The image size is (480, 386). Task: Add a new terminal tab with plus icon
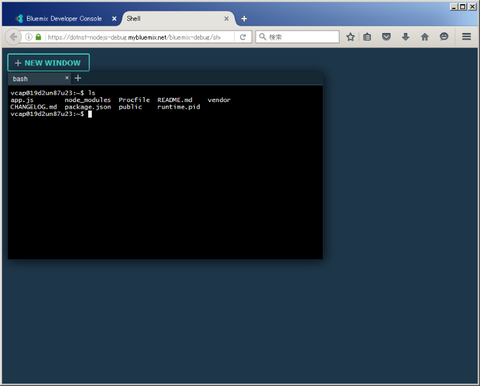click(78, 78)
